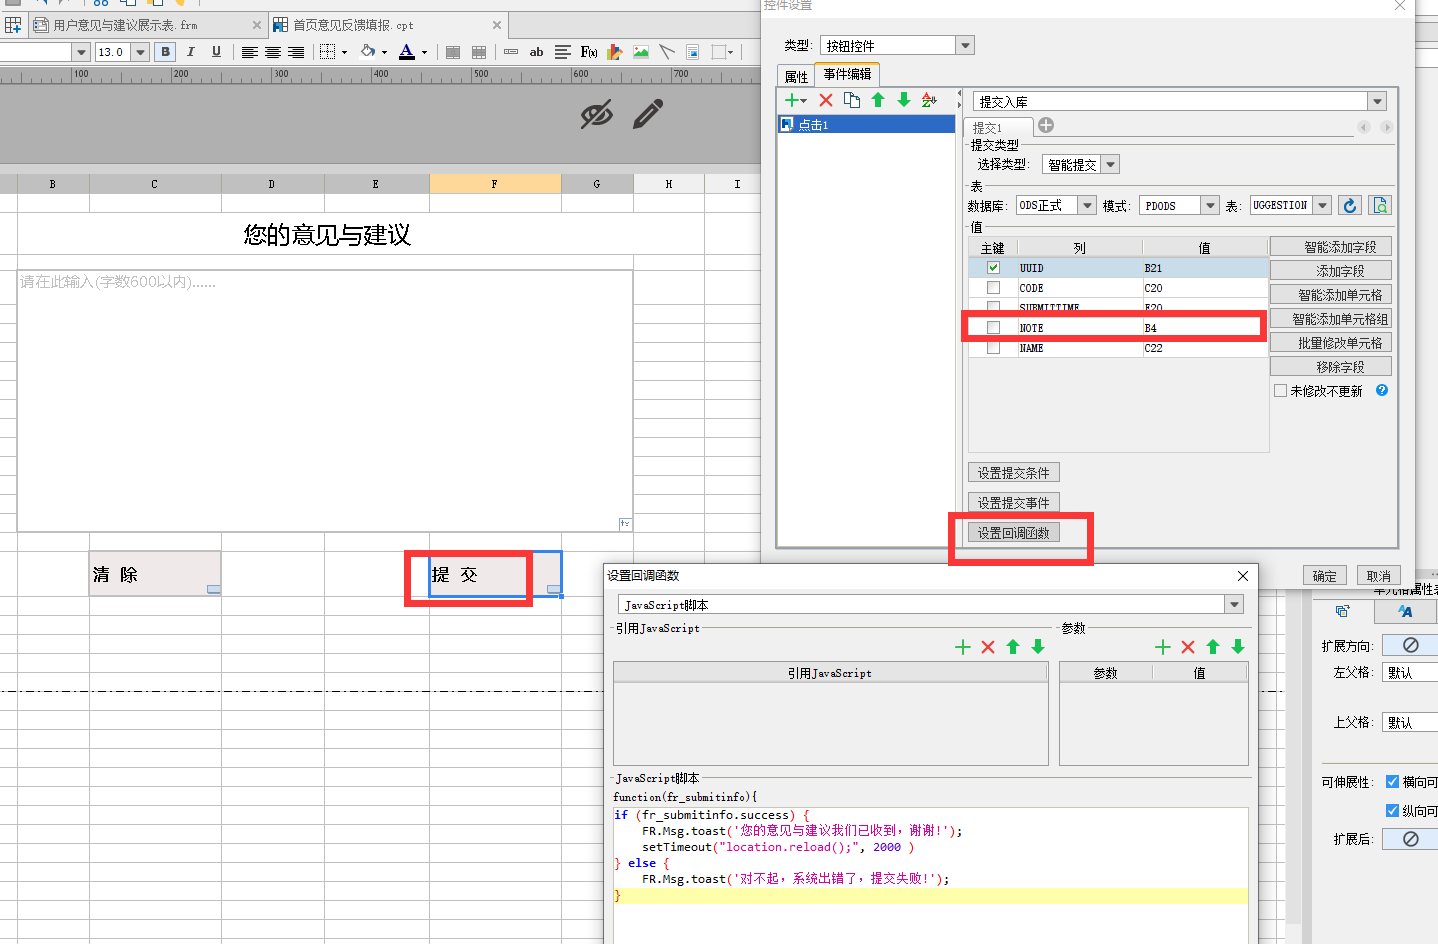This screenshot has width=1438, height=944.
Task: Move the event down in the event list
Action: coord(904,100)
